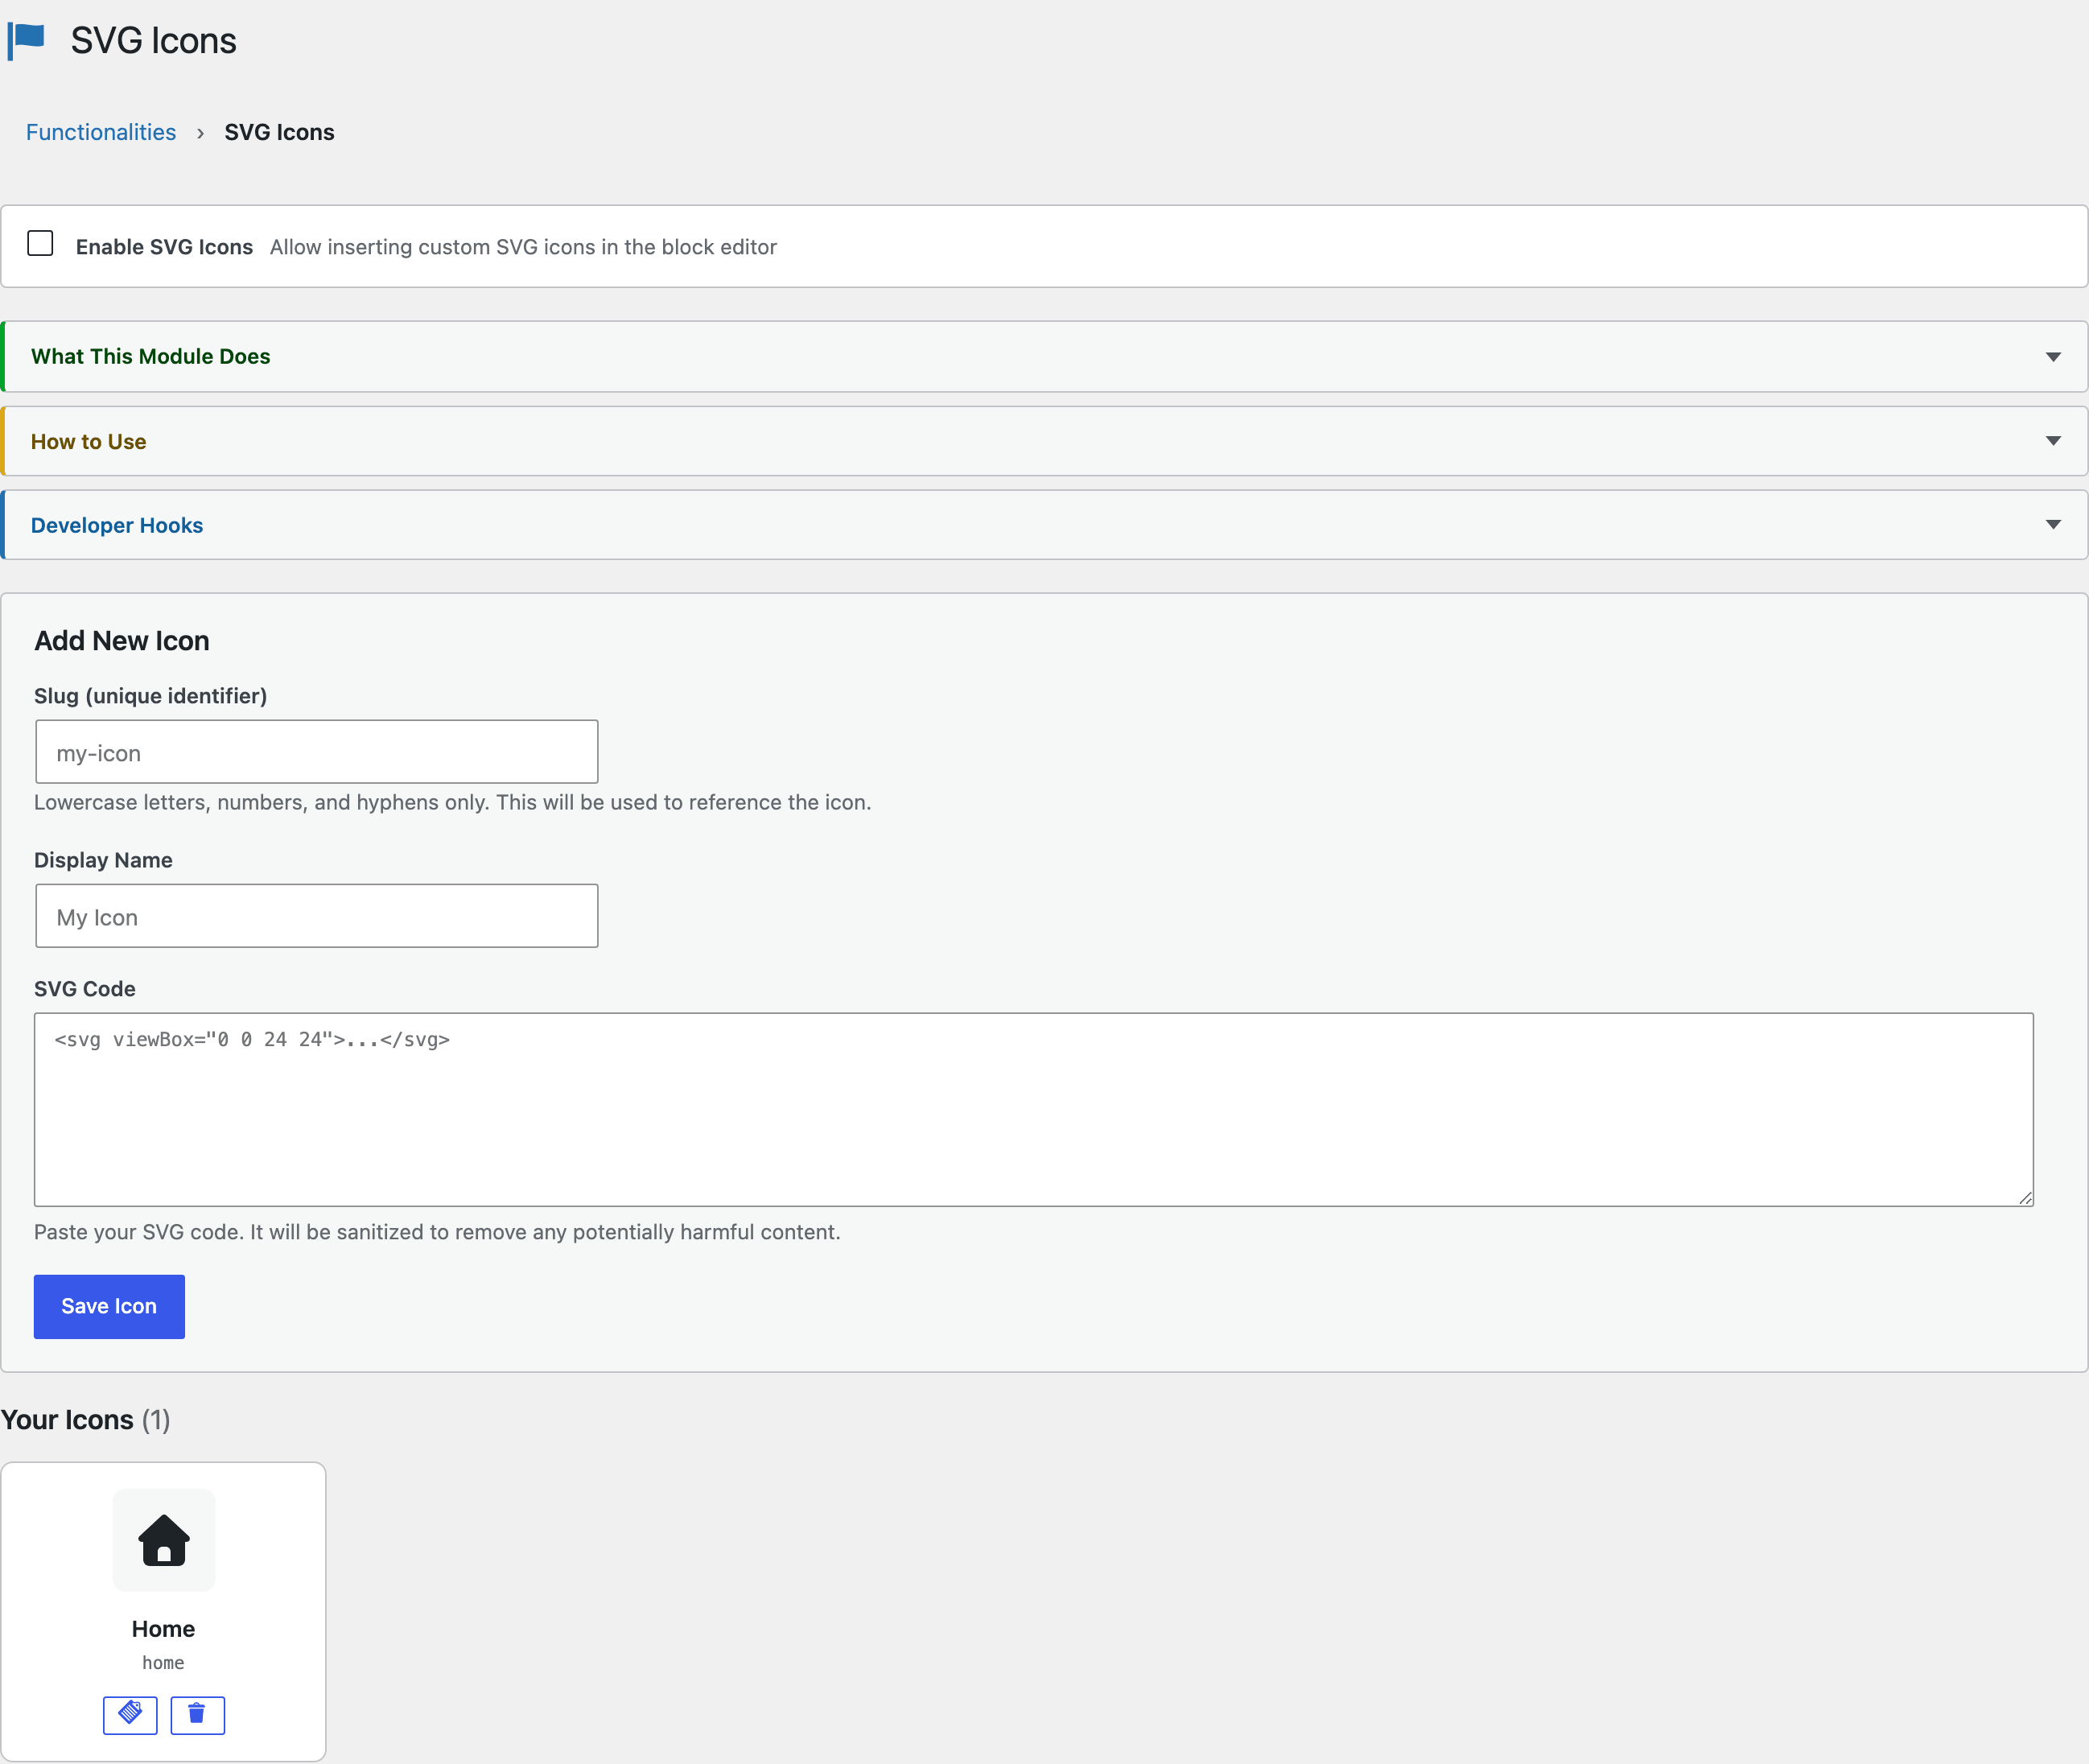Screen dimensions: 2089x1764
Task: Click the SVG Code textarea resize handle
Action: [x=2025, y=1198]
